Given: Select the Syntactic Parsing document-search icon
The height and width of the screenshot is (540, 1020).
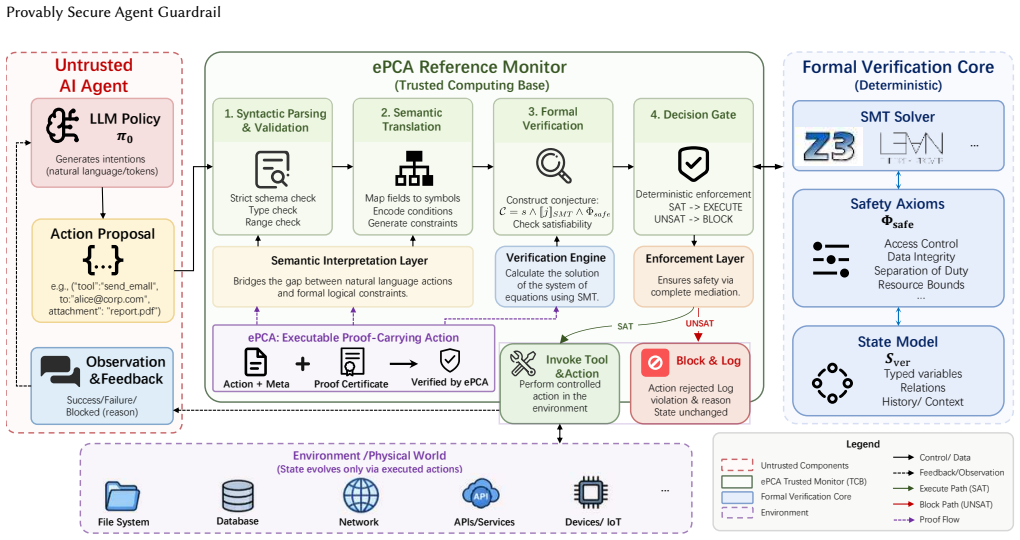Looking at the screenshot, I should point(272,169).
